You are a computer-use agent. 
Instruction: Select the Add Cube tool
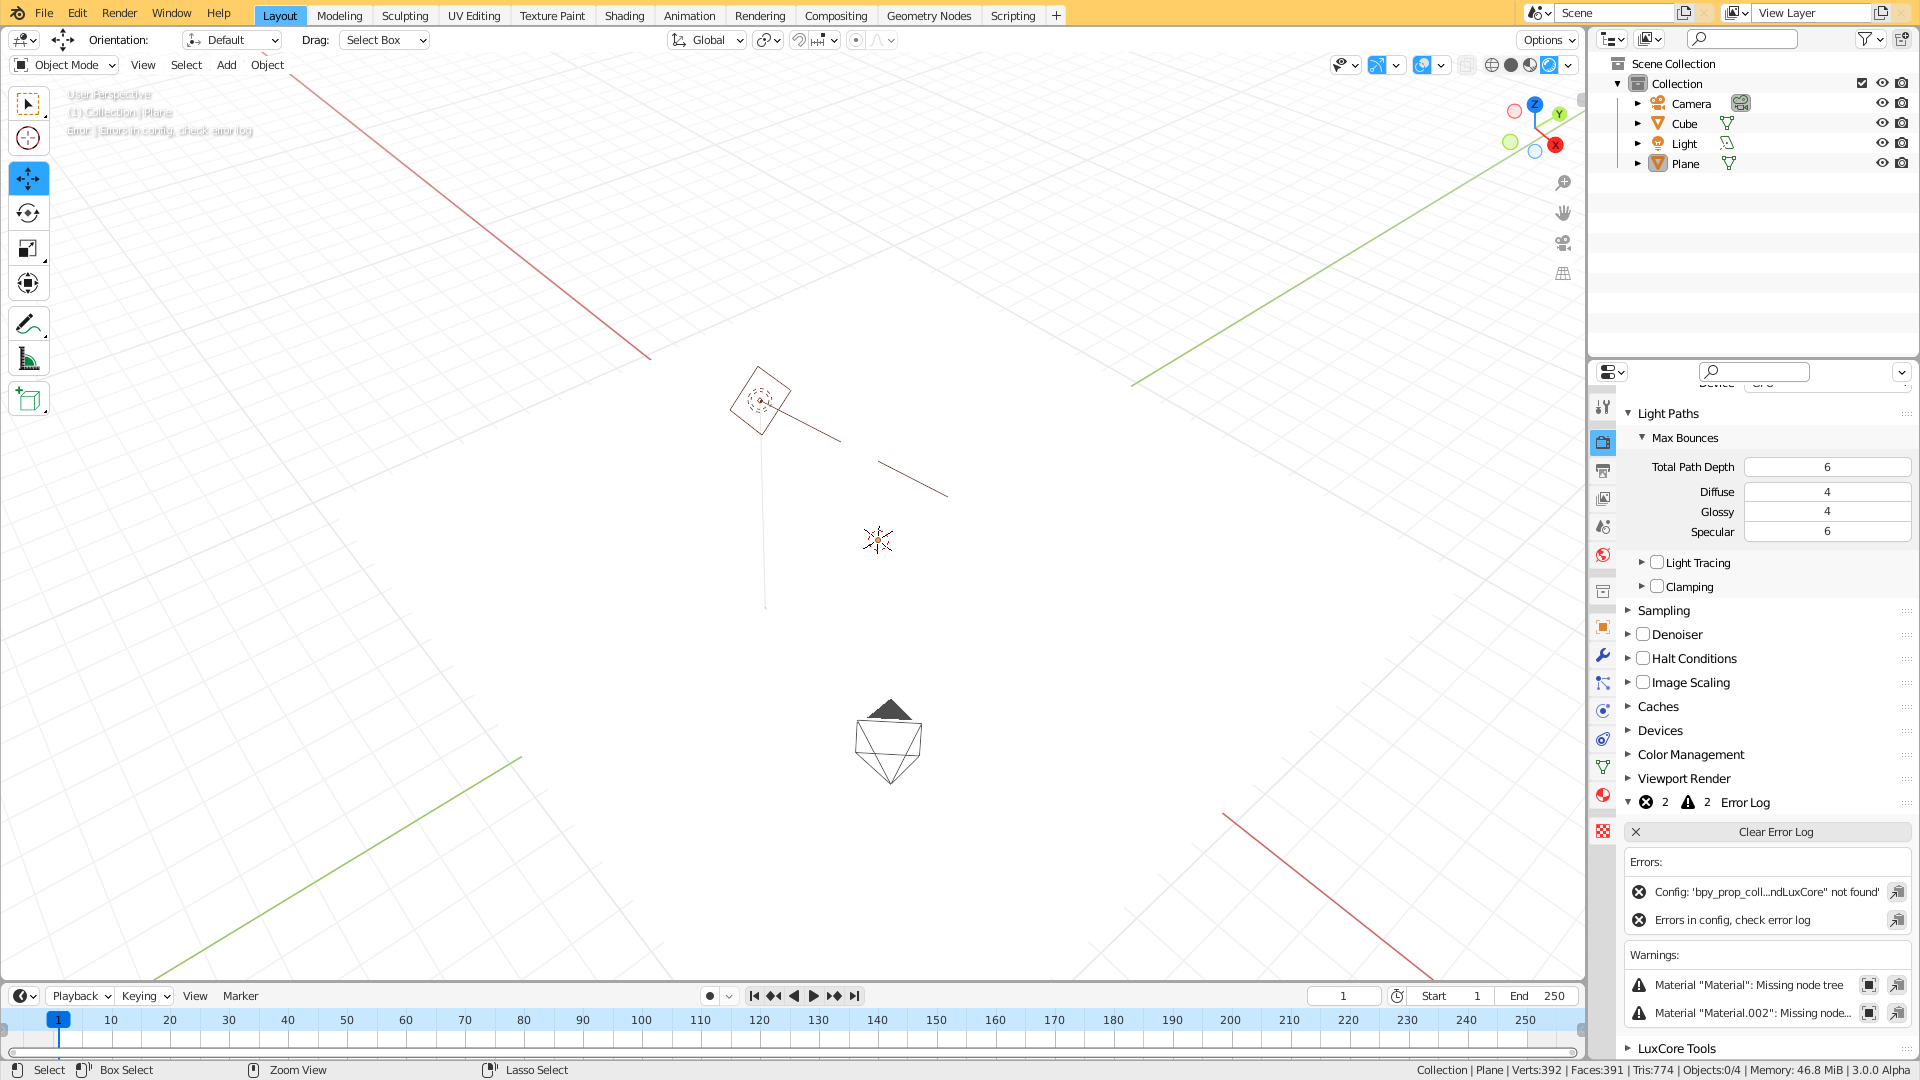click(28, 400)
